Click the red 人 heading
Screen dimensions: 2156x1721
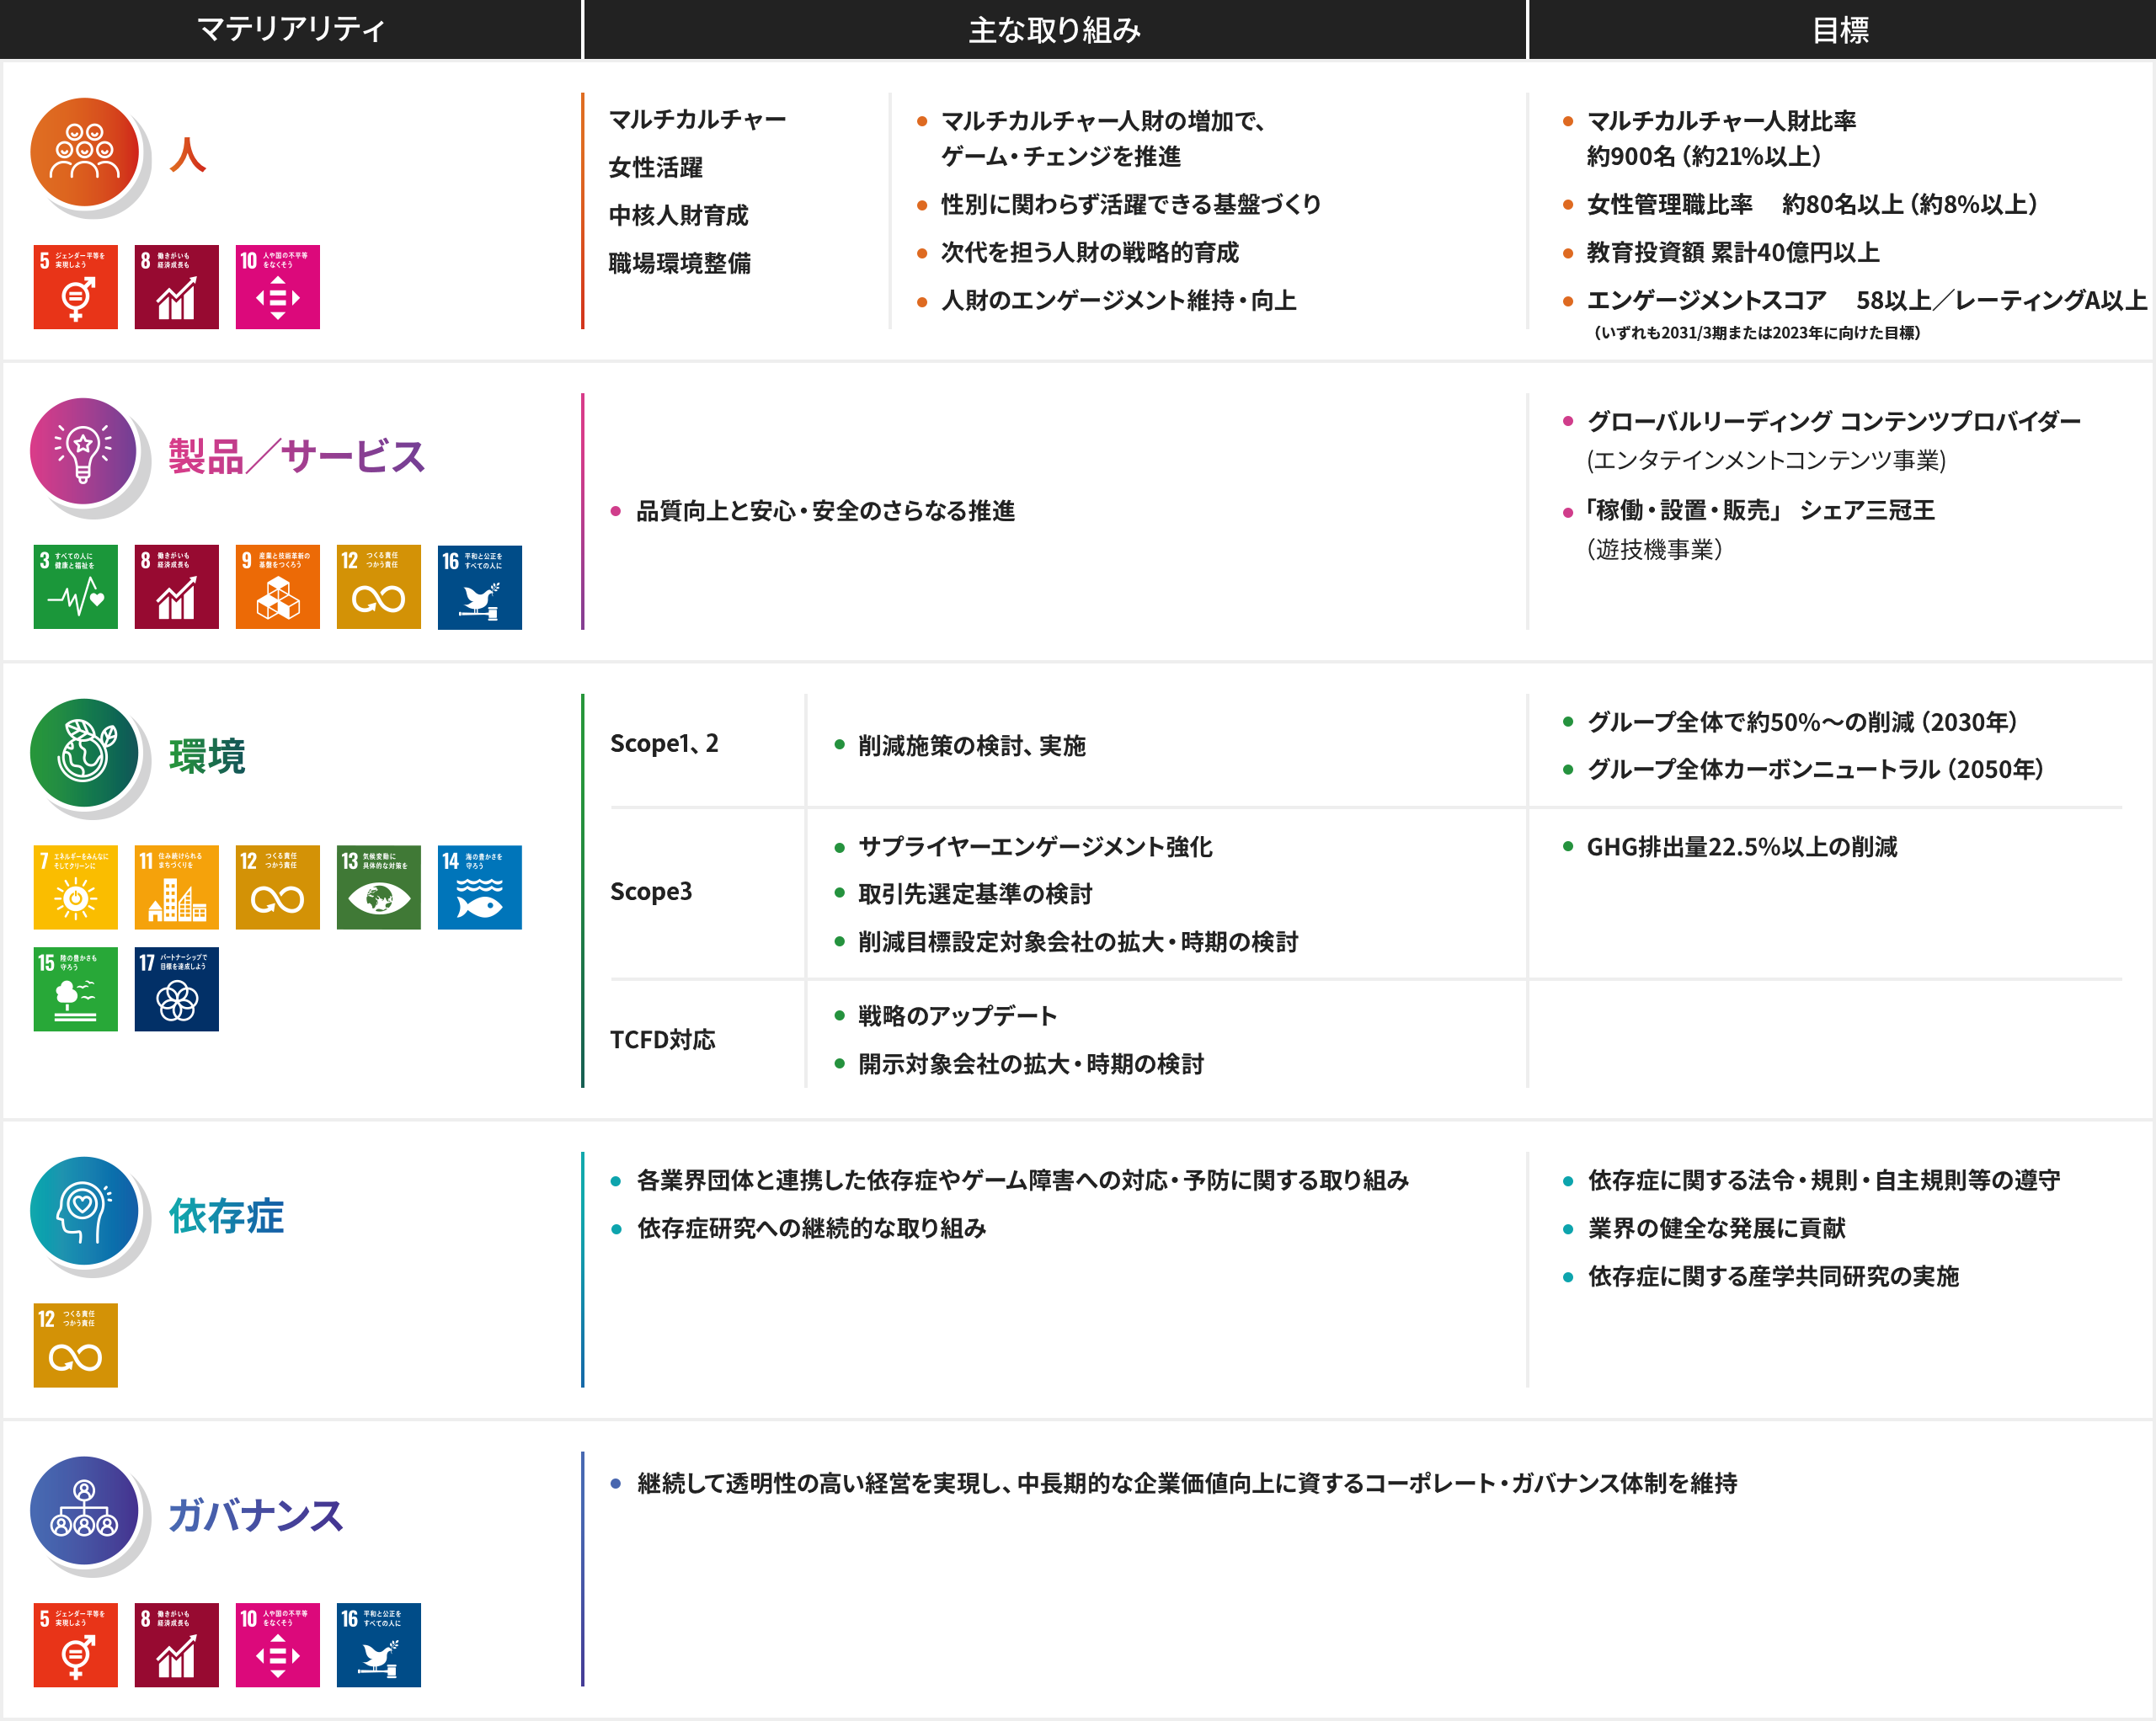click(x=188, y=155)
